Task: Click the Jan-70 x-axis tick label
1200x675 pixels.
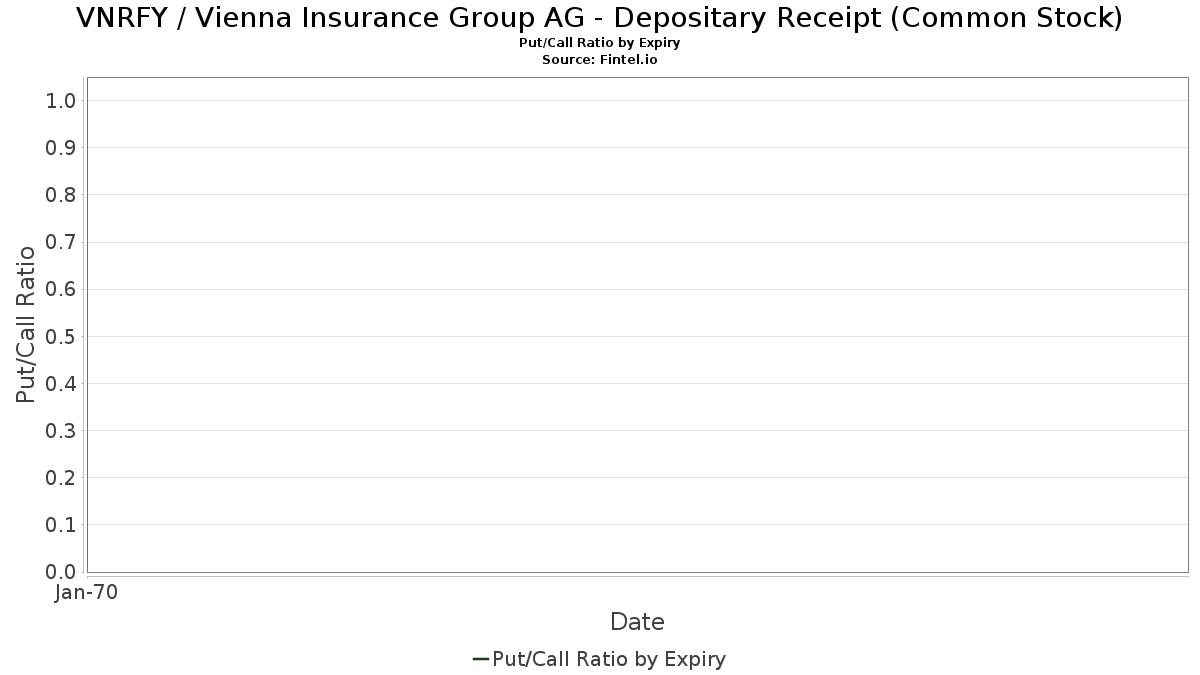Action: coord(87,593)
